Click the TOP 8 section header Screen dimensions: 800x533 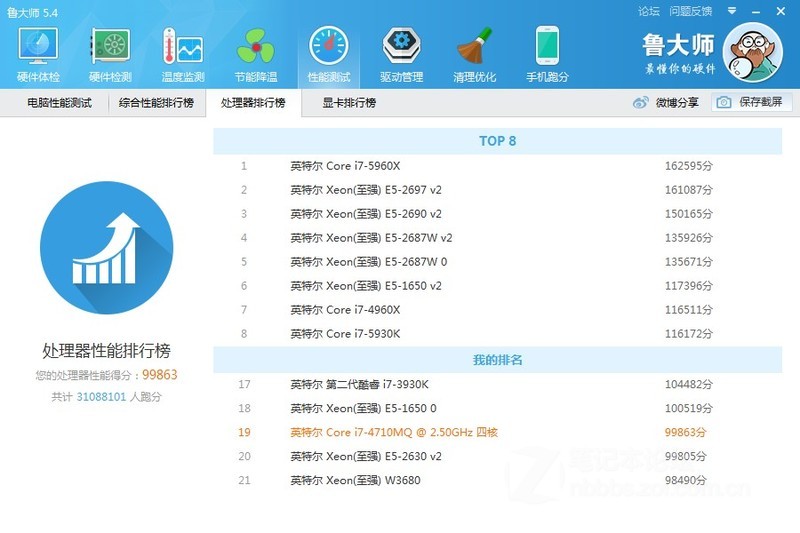pos(497,141)
